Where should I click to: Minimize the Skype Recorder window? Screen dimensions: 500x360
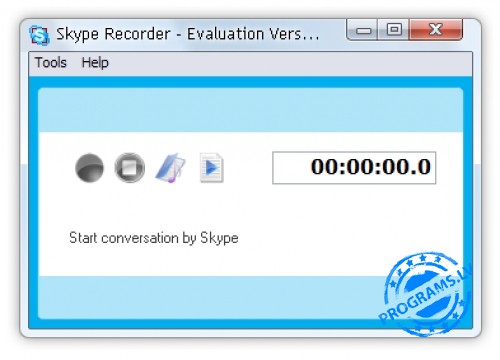coord(362,30)
